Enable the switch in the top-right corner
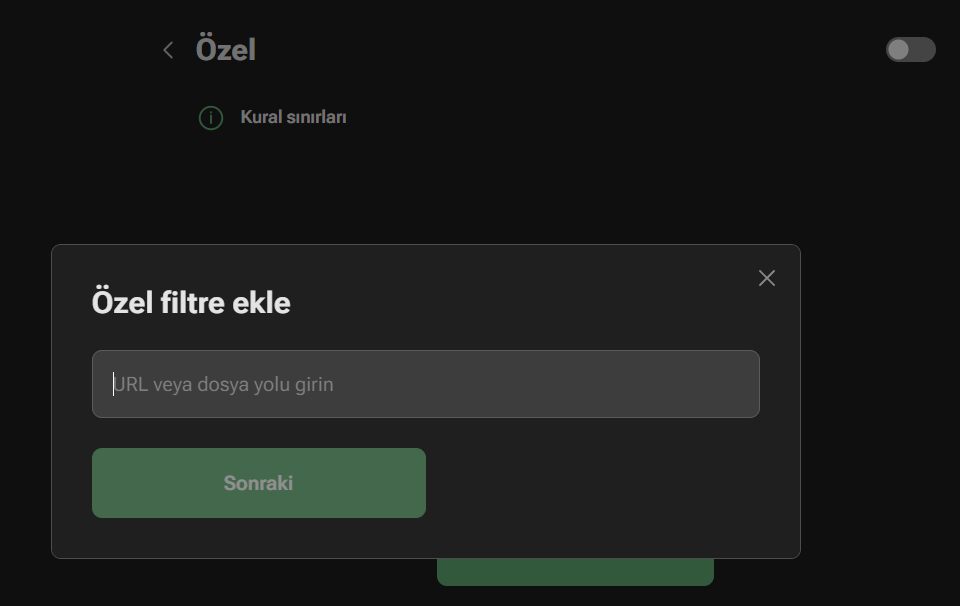Image resolution: width=960 pixels, height=606 pixels. tap(910, 50)
